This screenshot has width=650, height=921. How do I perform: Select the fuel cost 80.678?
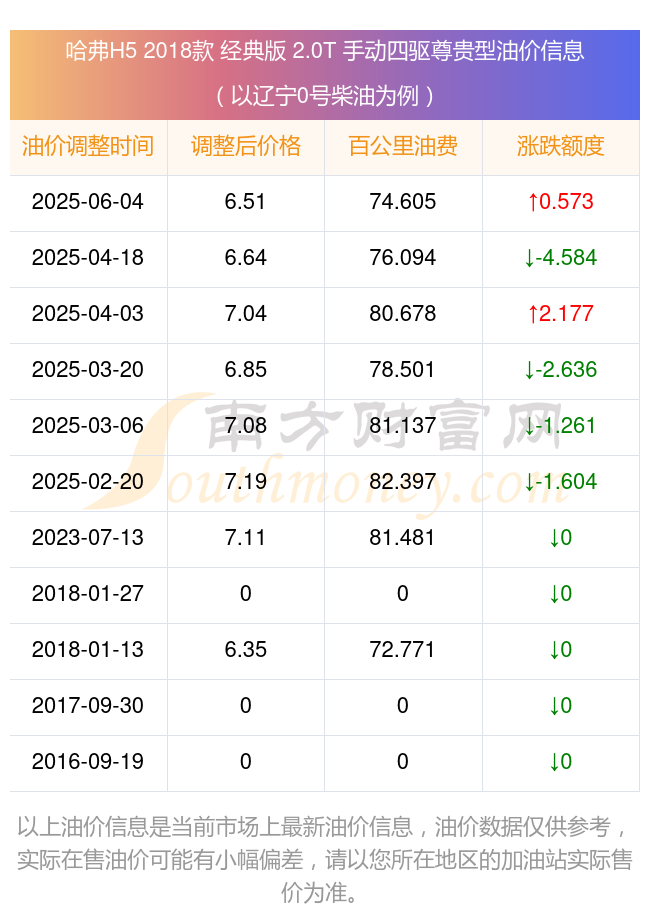click(403, 314)
